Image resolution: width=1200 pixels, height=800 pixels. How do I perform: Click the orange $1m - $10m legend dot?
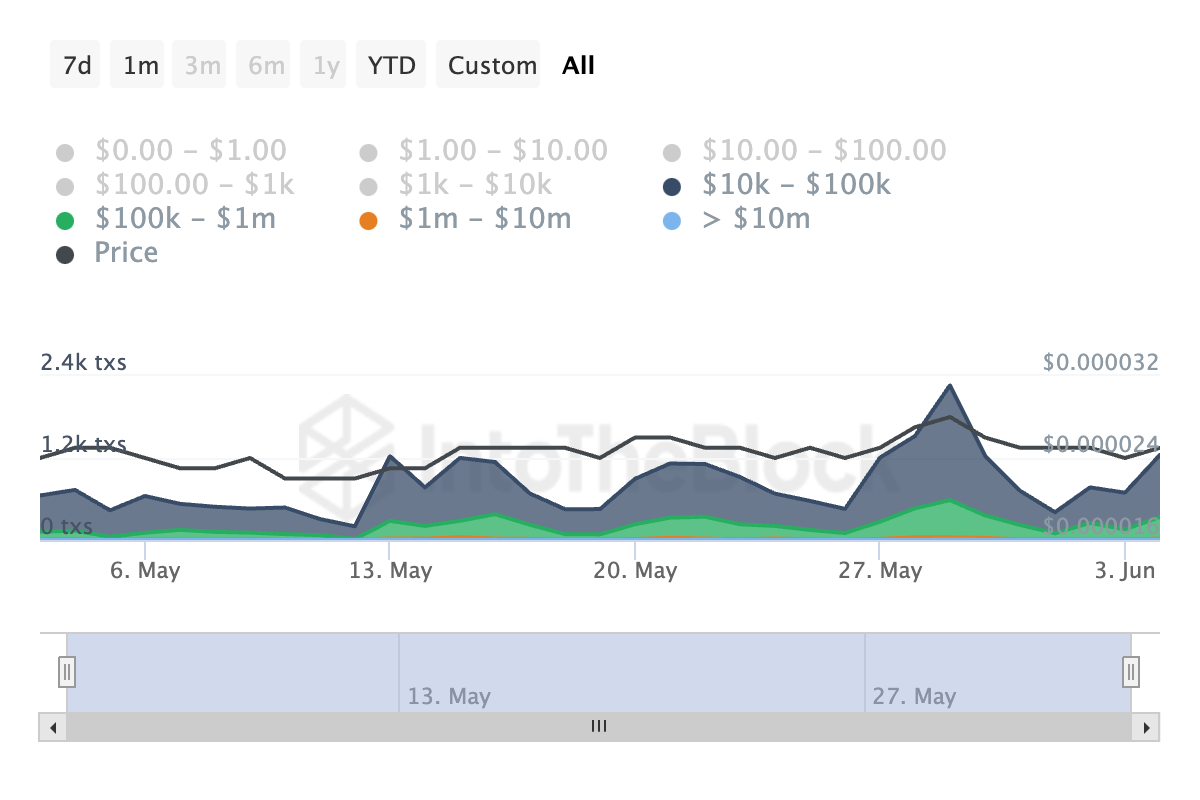[369, 221]
